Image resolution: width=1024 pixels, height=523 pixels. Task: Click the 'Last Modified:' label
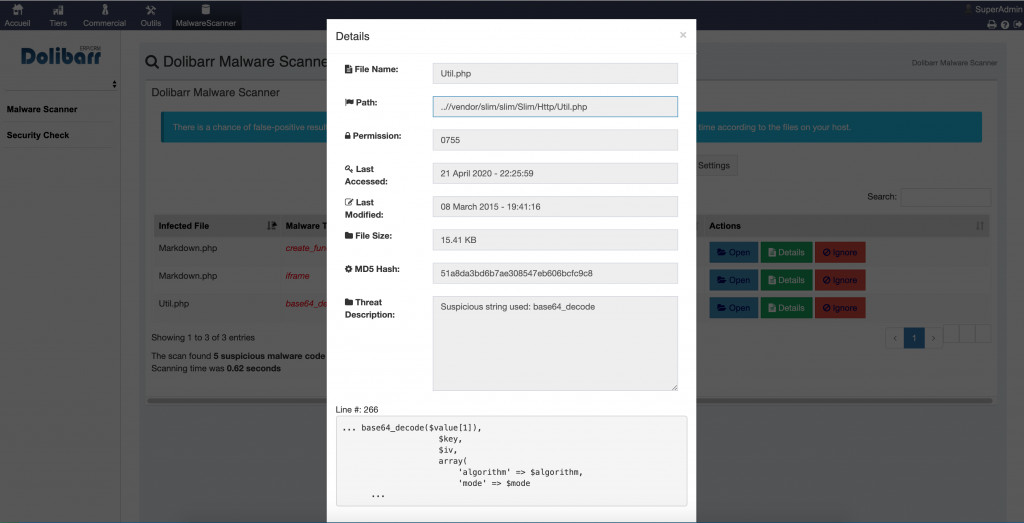(x=364, y=208)
